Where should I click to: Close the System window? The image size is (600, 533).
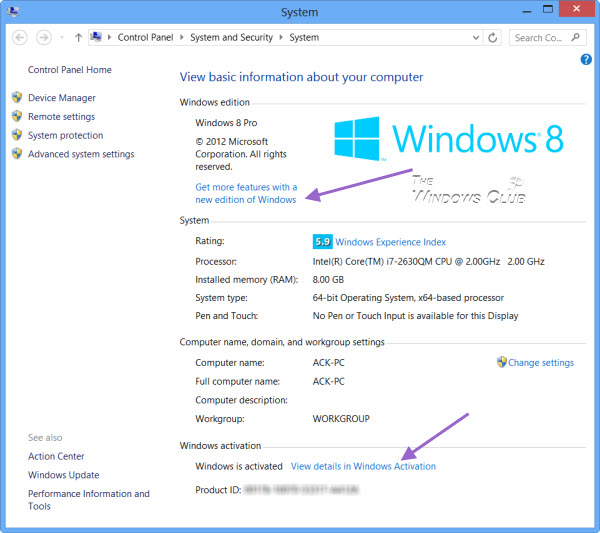tap(577, 9)
